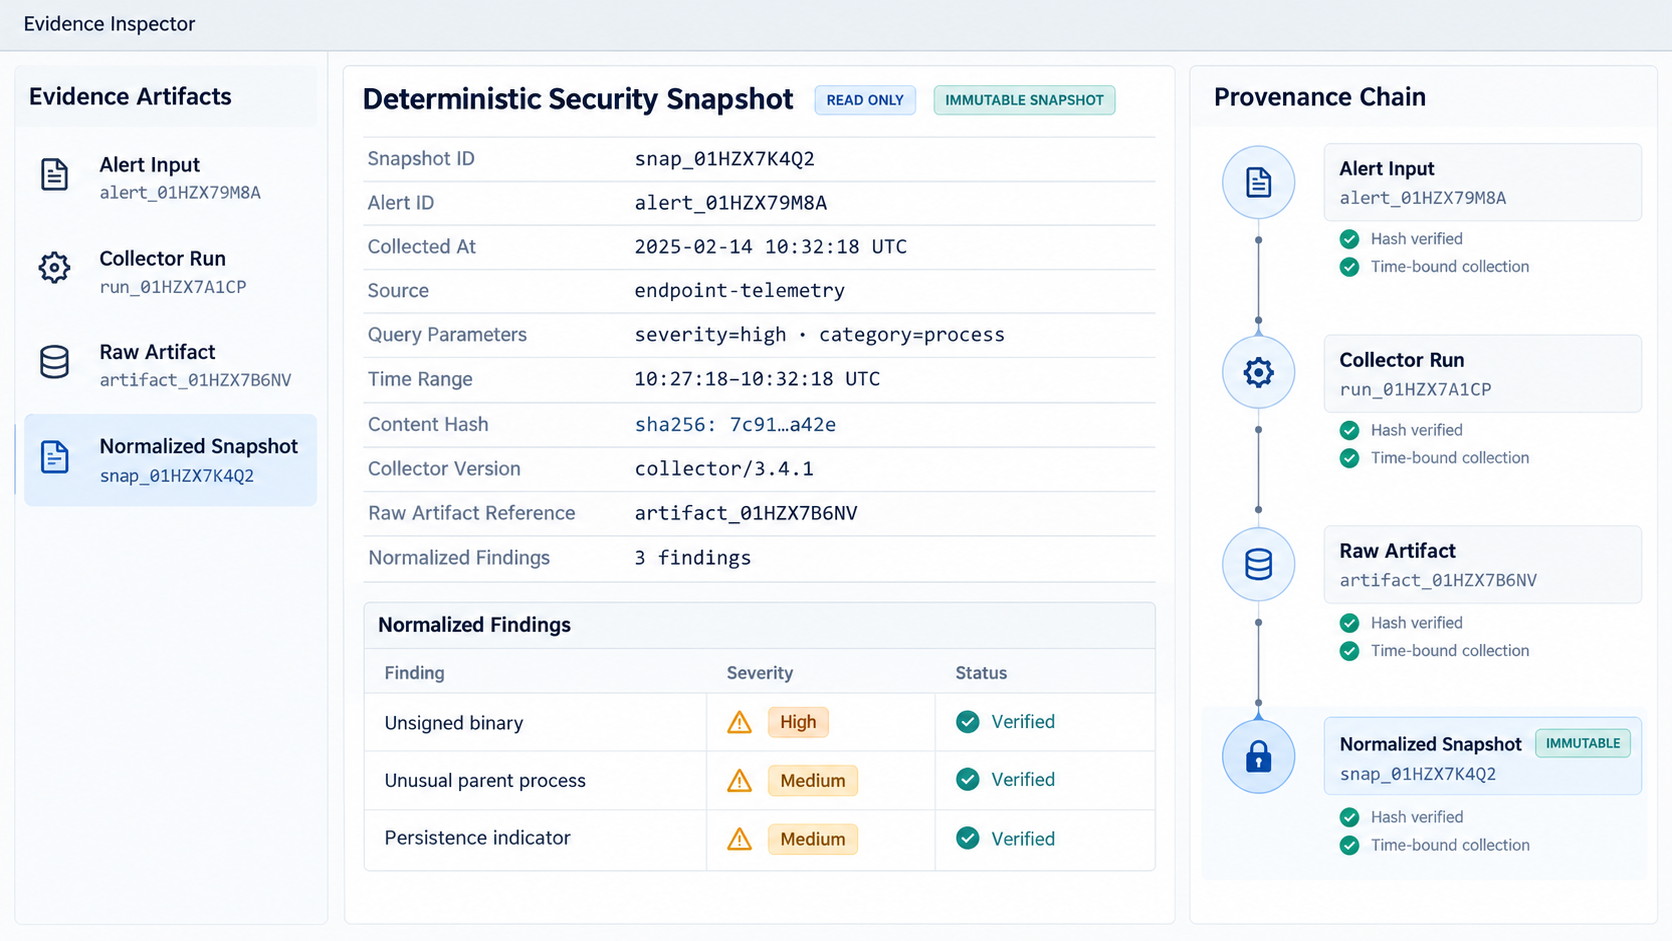Click the warning triangle in Unsigned binary row
The width and height of the screenshot is (1672, 941).
click(x=739, y=722)
